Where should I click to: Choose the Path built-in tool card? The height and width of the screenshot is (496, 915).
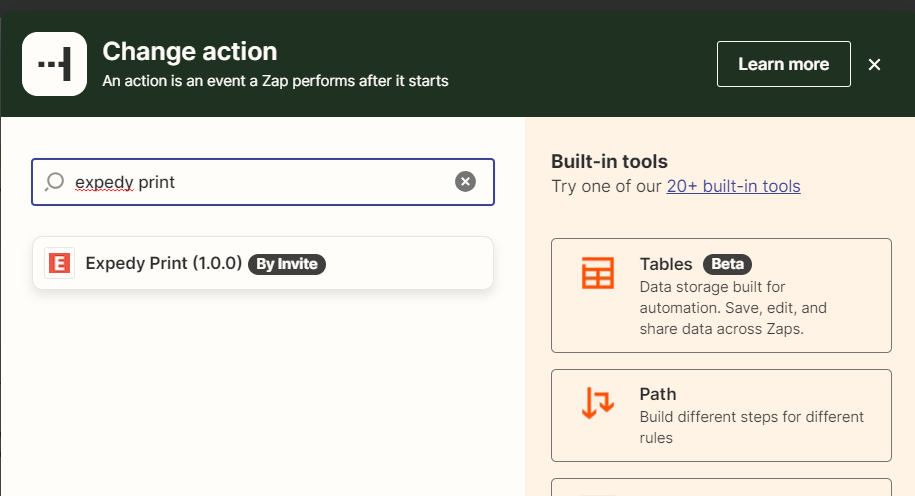pos(721,415)
